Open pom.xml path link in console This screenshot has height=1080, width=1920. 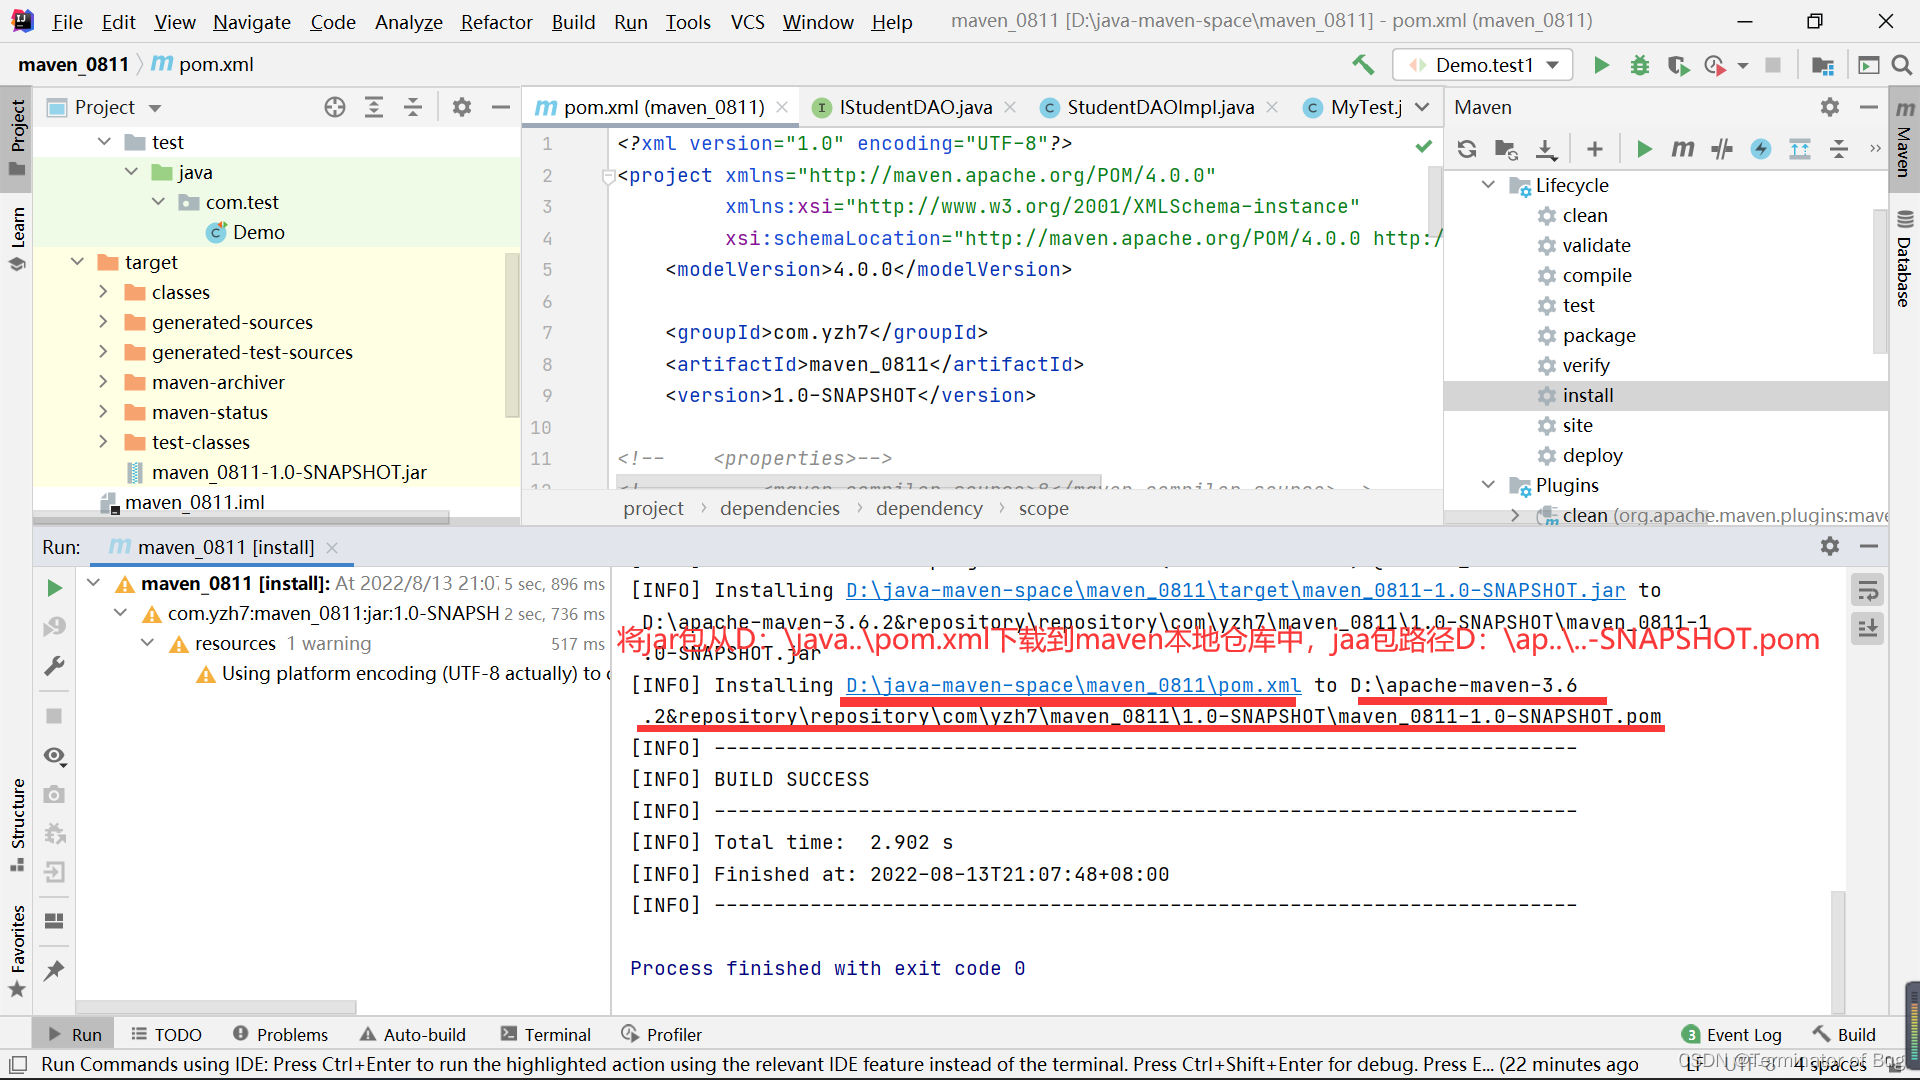[x=1073, y=686]
